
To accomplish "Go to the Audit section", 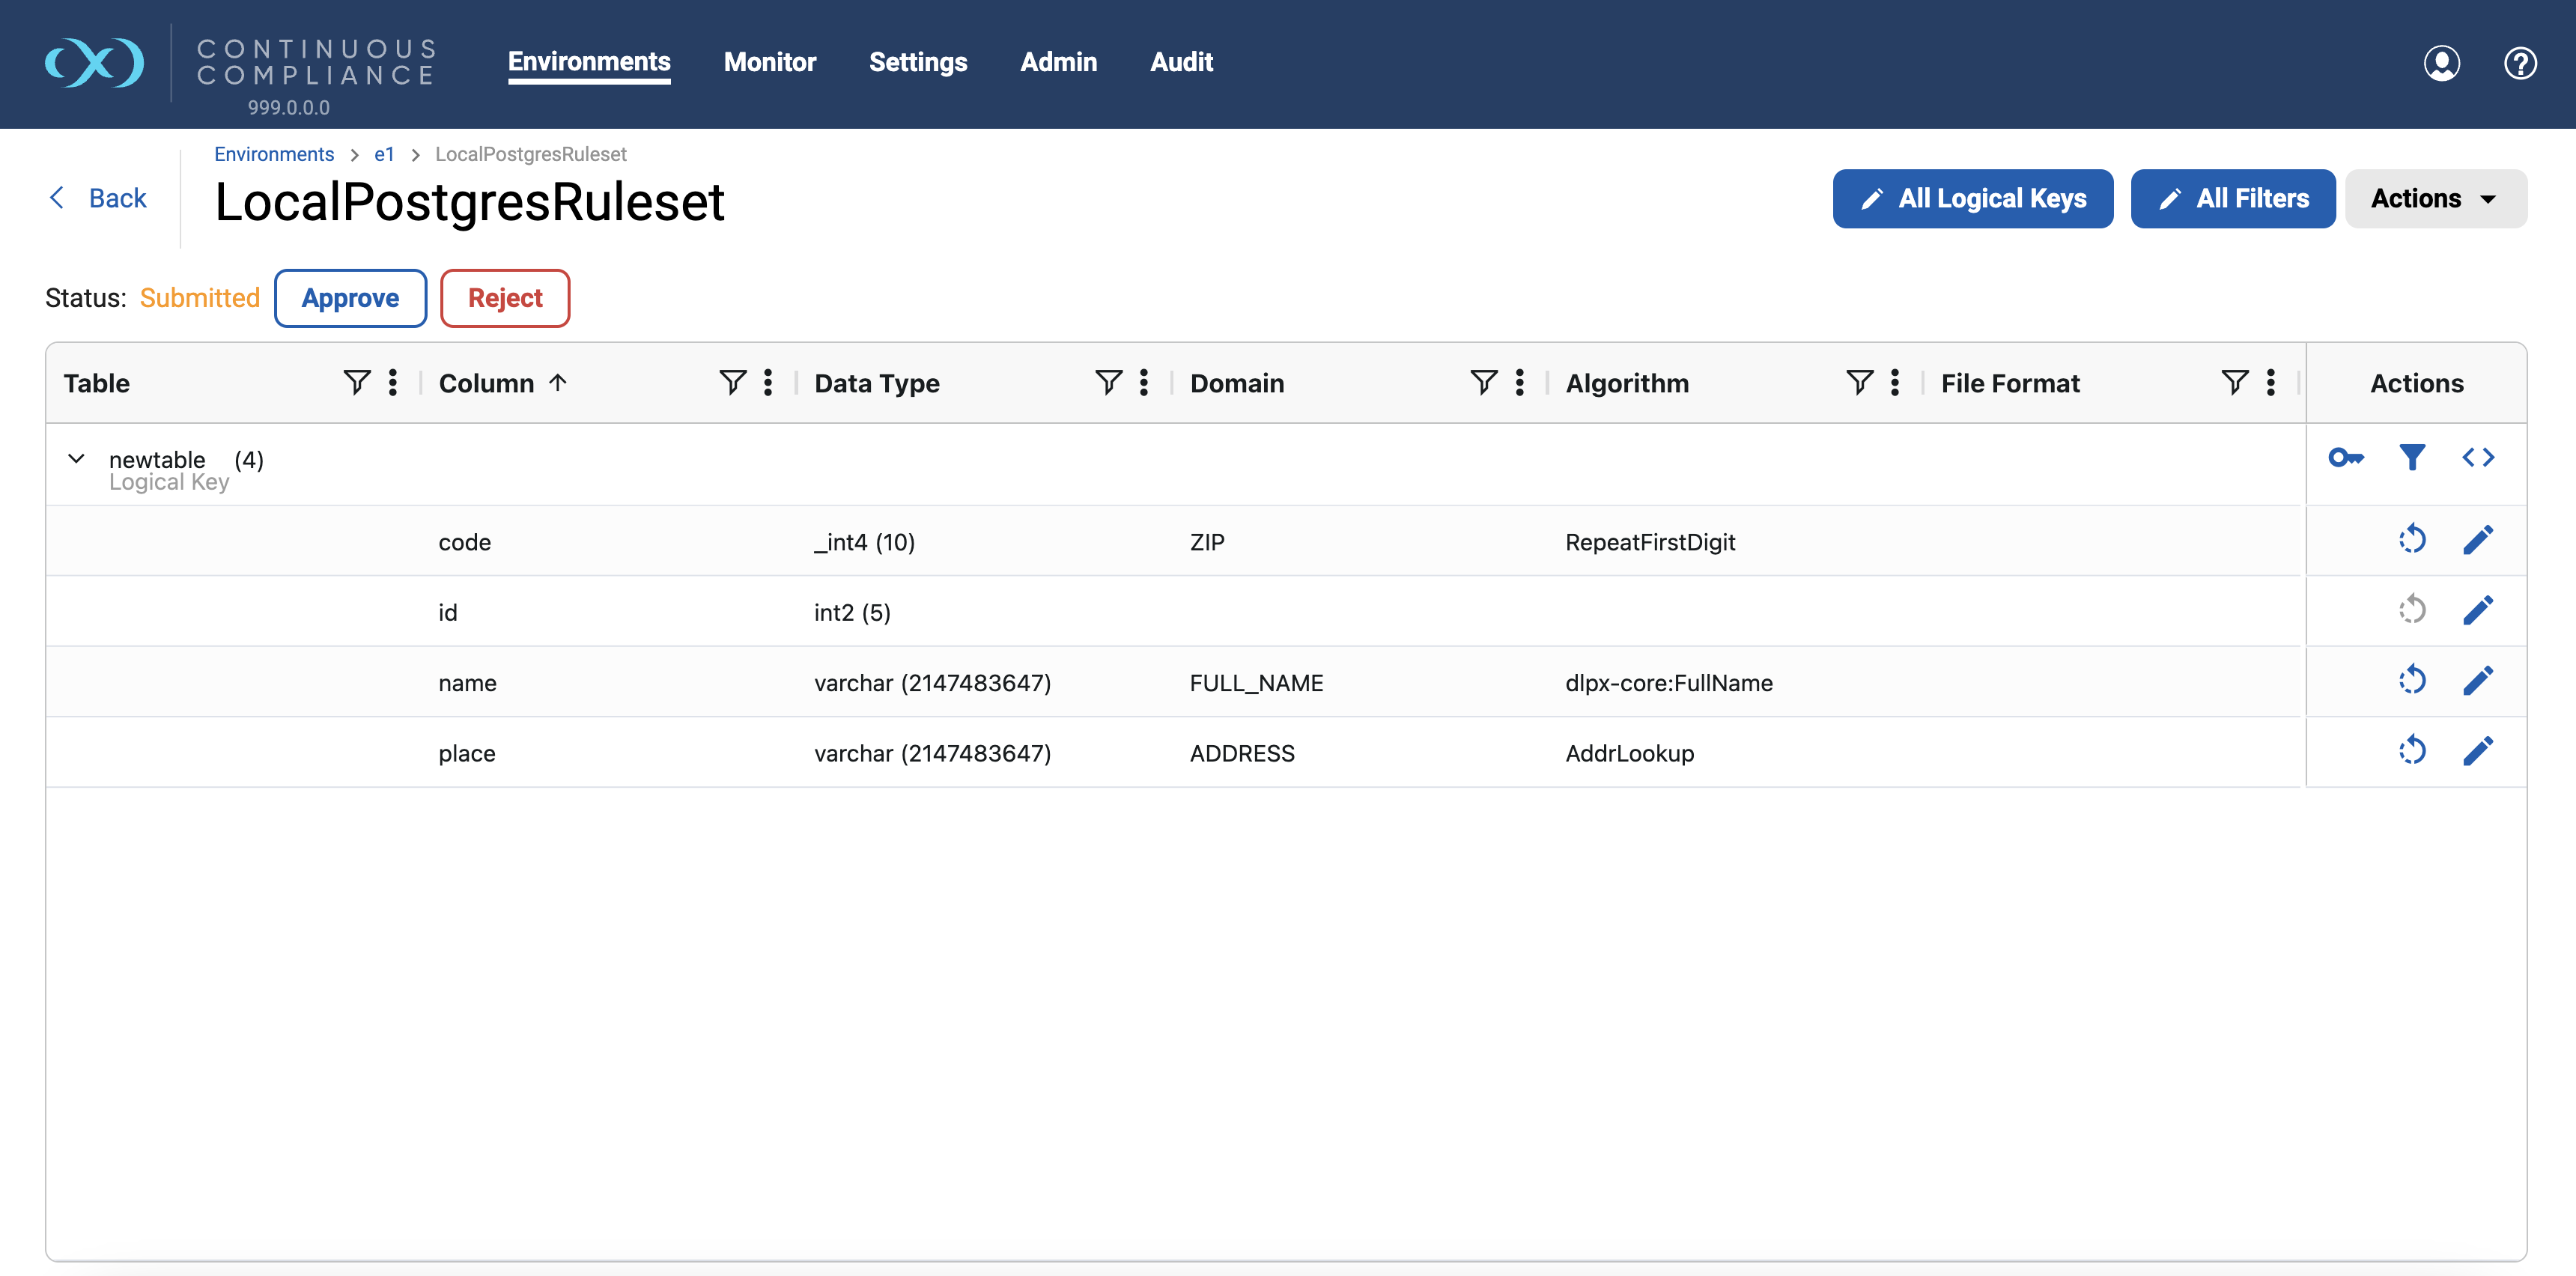I will tap(1182, 62).
